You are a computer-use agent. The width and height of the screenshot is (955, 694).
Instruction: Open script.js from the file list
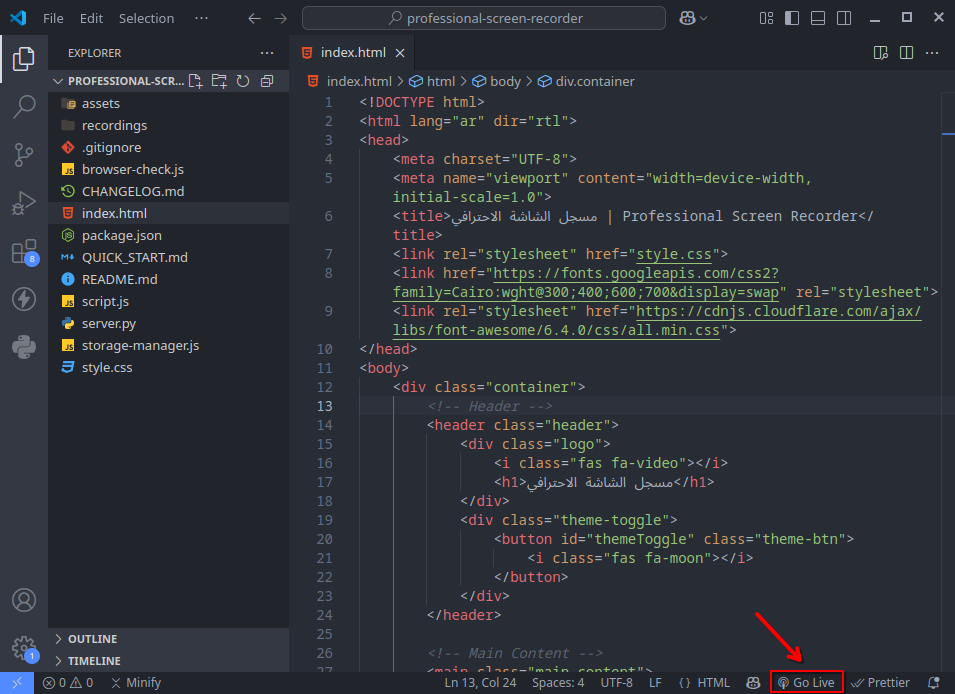click(x=168, y=302)
